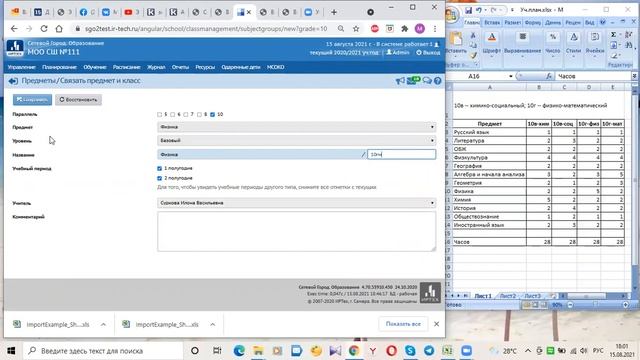
Task: Uncheck parallel 10 checkbox
Action: (x=212, y=115)
